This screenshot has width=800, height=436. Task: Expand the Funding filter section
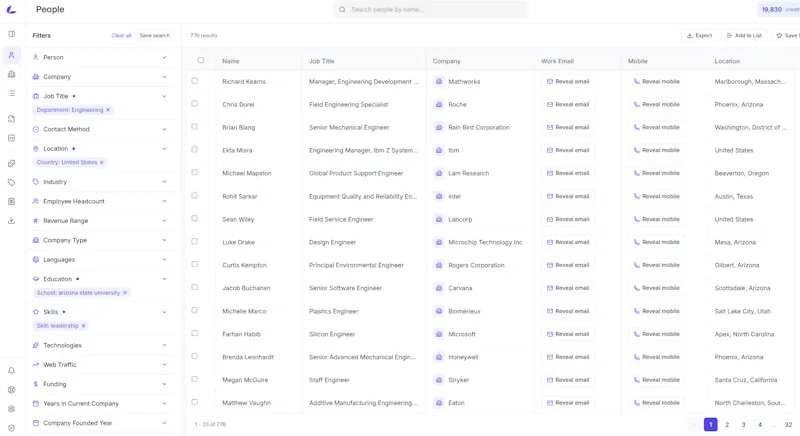(x=100, y=384)
